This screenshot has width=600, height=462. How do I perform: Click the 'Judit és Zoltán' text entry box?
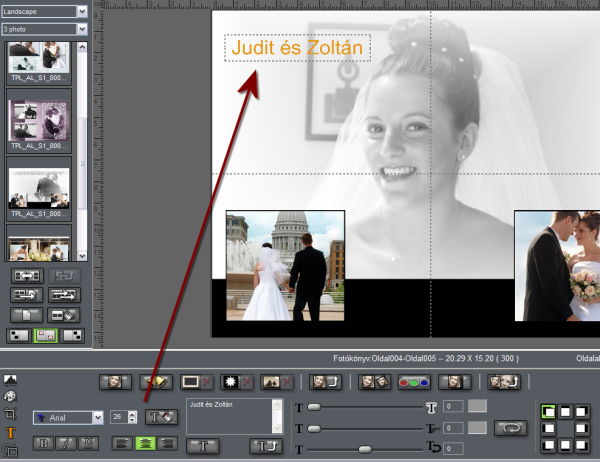(229, 416)
